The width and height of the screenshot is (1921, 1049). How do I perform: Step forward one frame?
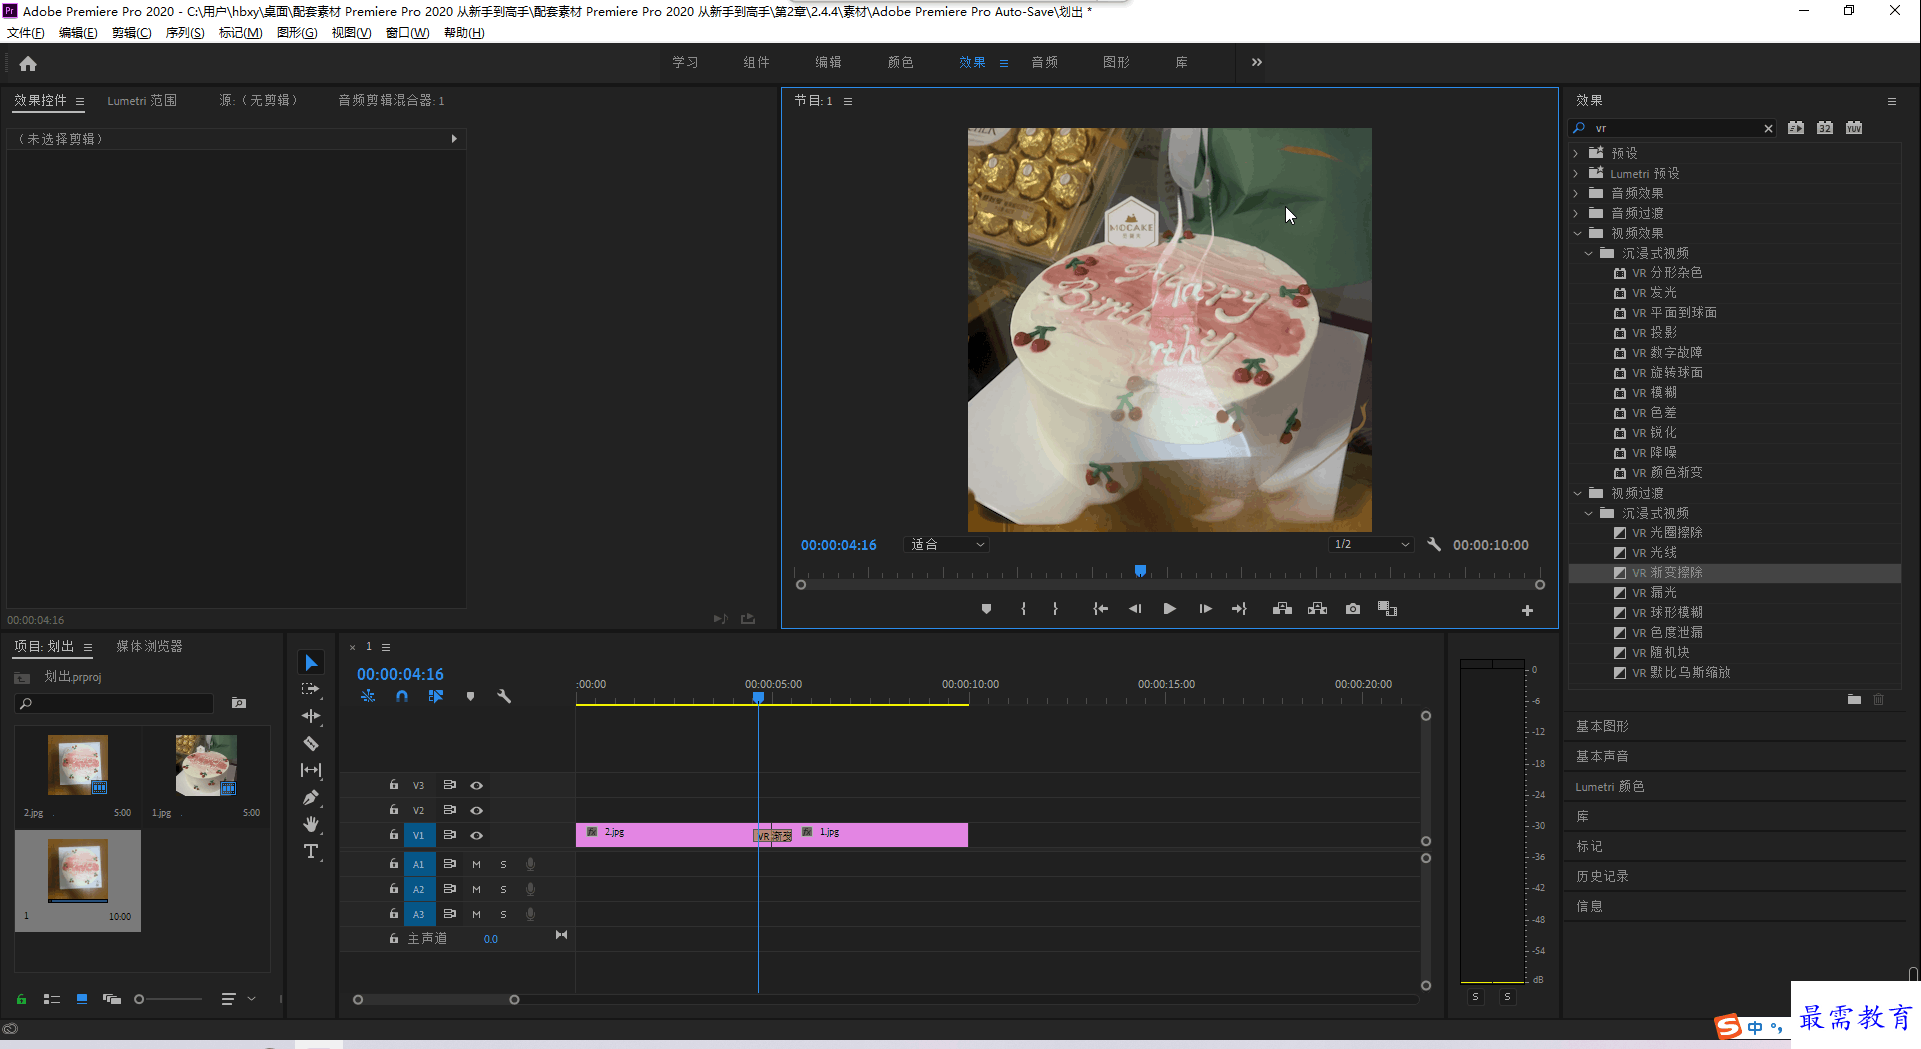click(x=1205, y=609)
